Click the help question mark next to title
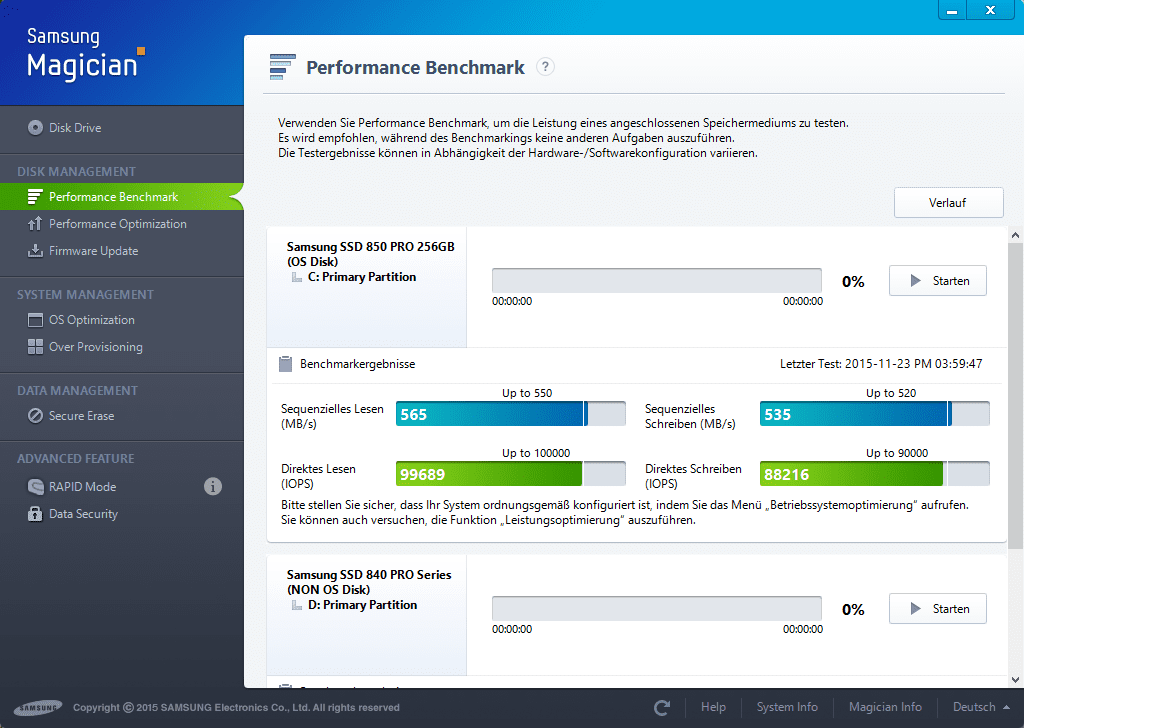 click(x=545, y=67)
